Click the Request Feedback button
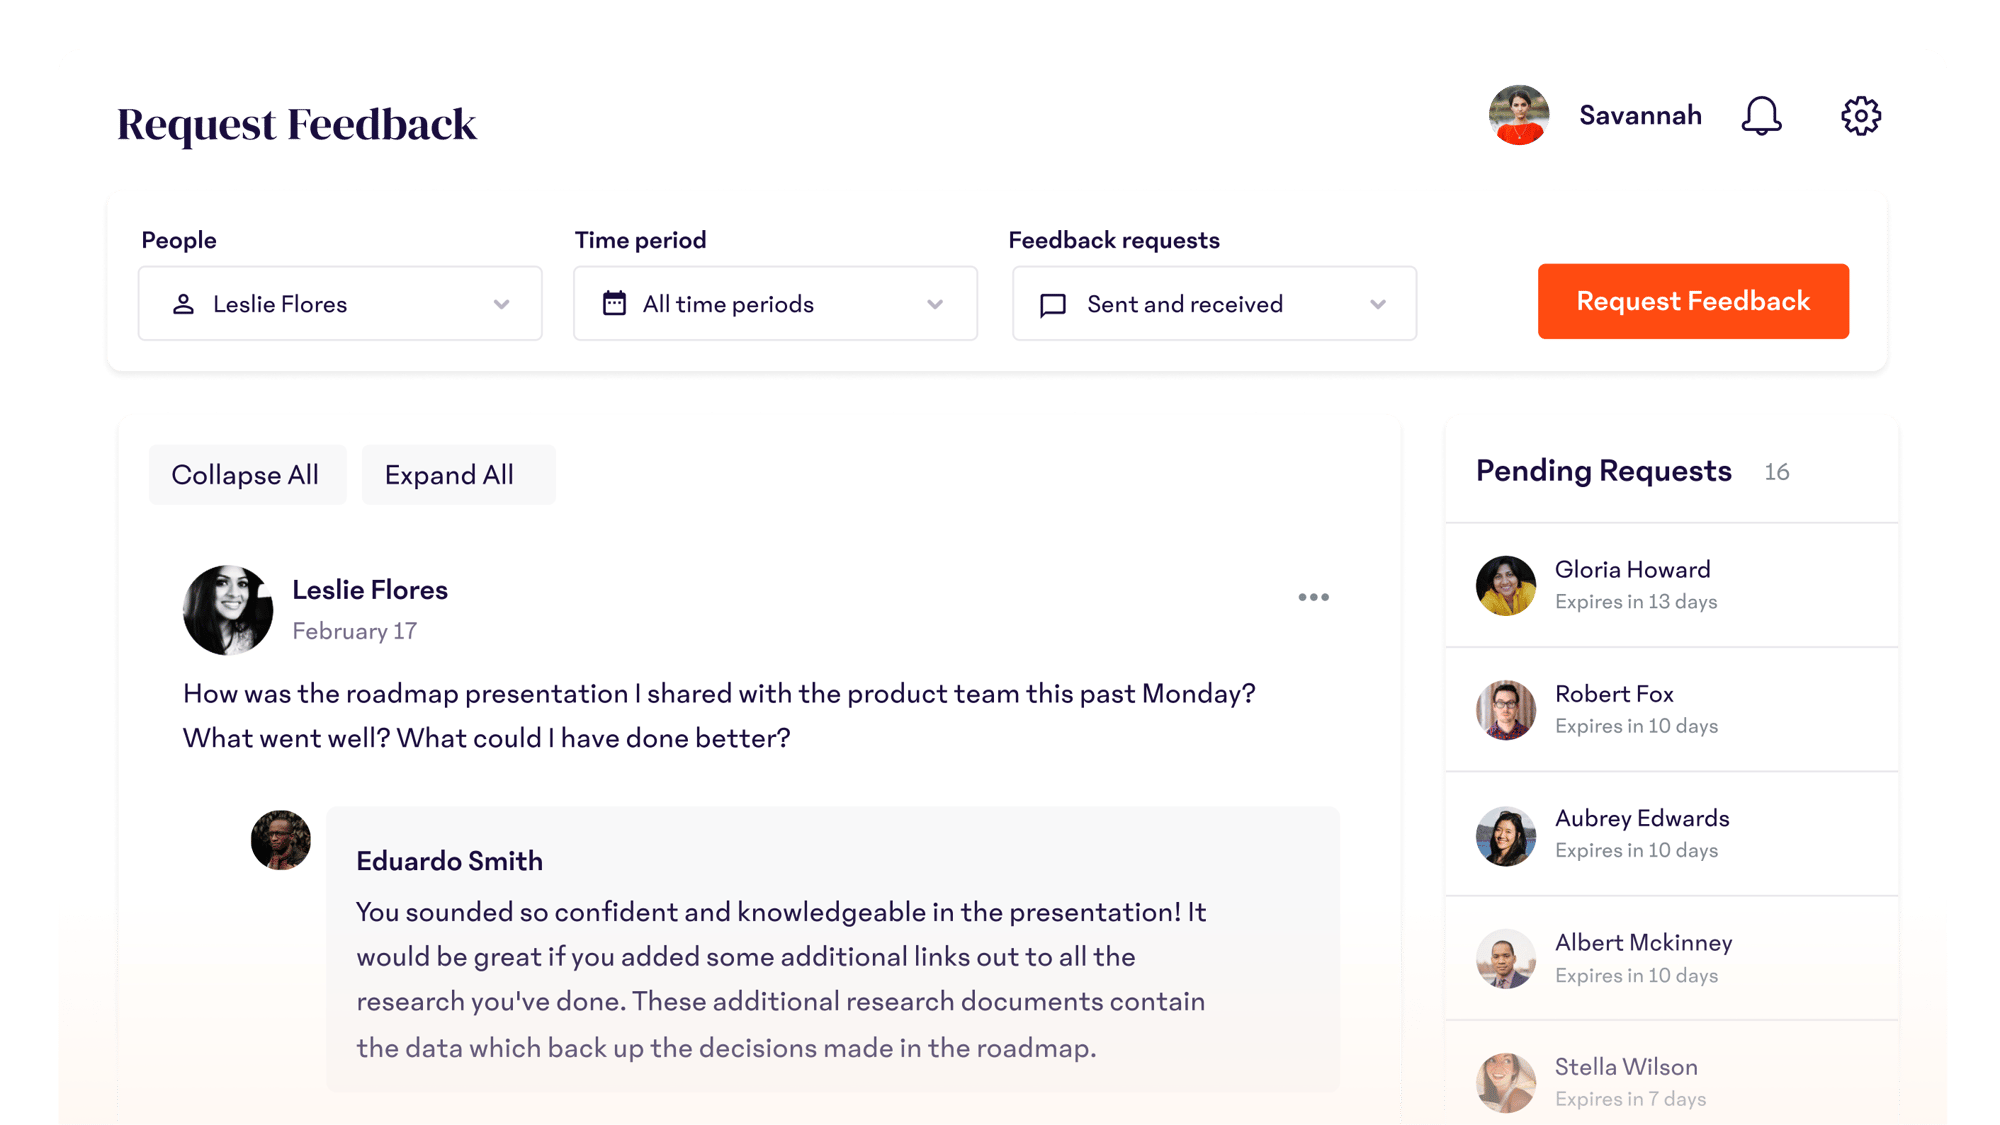2000x1125 pixels. click(1693, 301)
